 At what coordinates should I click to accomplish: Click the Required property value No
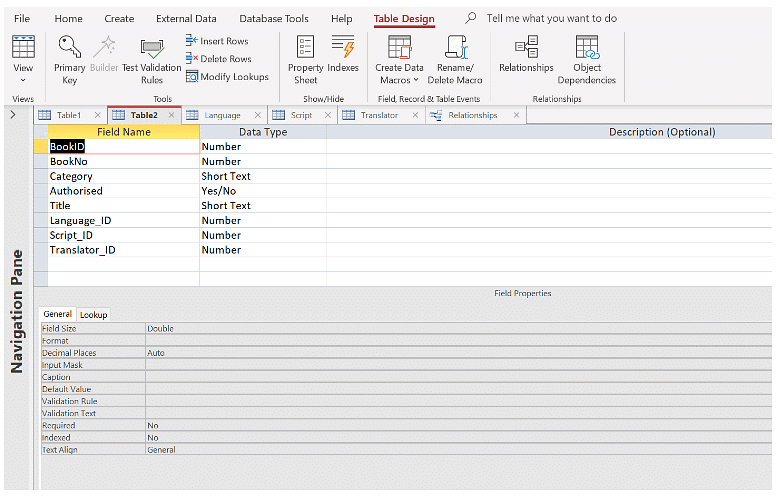coord(458,426)
